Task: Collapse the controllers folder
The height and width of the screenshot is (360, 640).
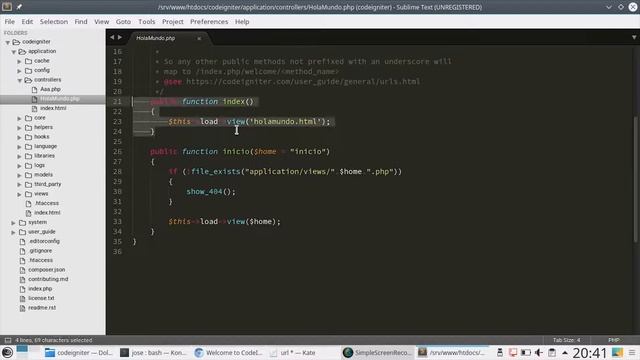Action: coord(20,80)
